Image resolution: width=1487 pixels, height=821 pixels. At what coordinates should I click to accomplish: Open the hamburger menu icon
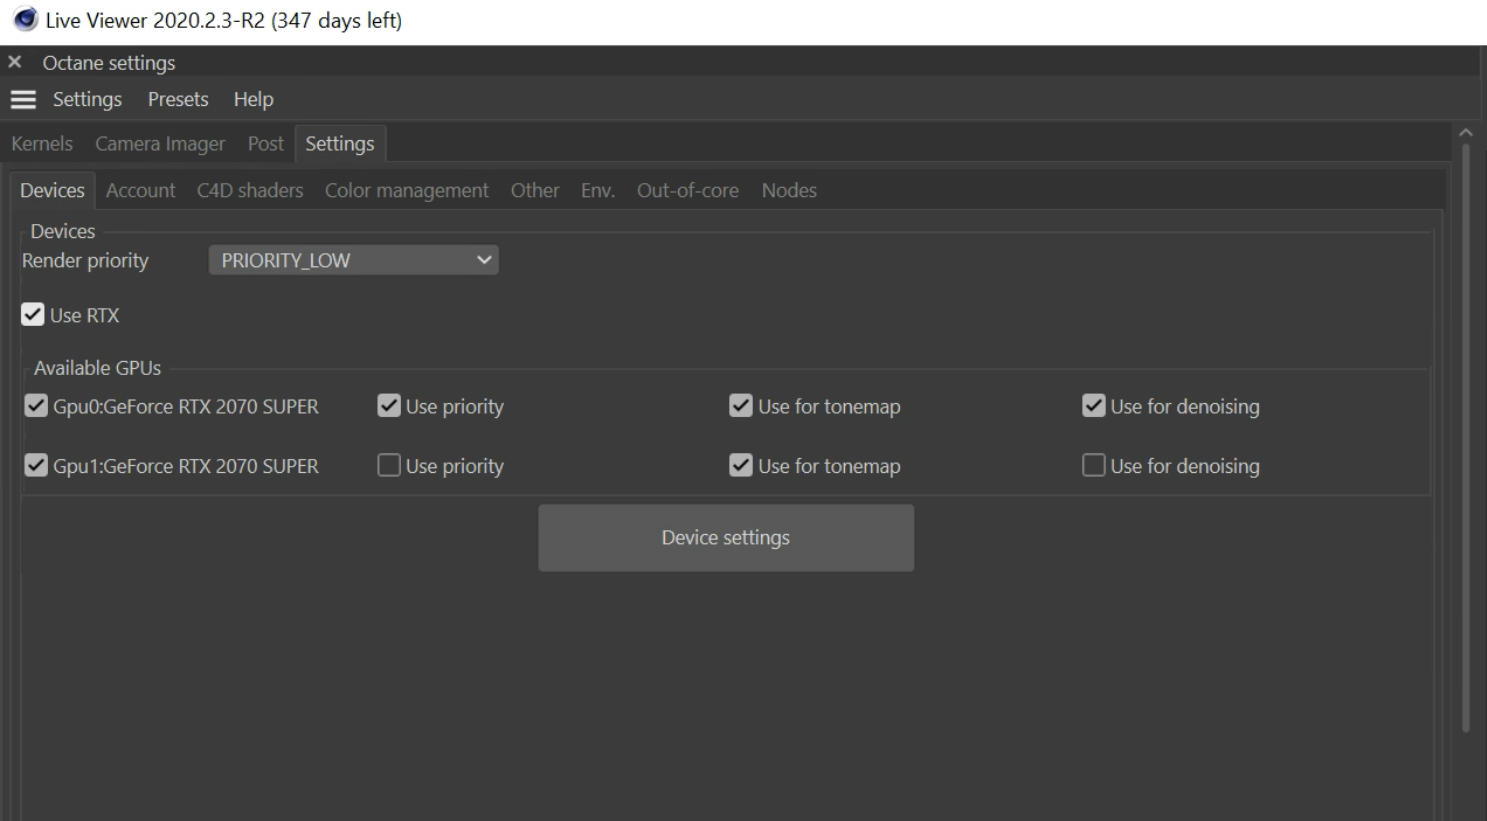pyautogui.click(x=23, y=100)
